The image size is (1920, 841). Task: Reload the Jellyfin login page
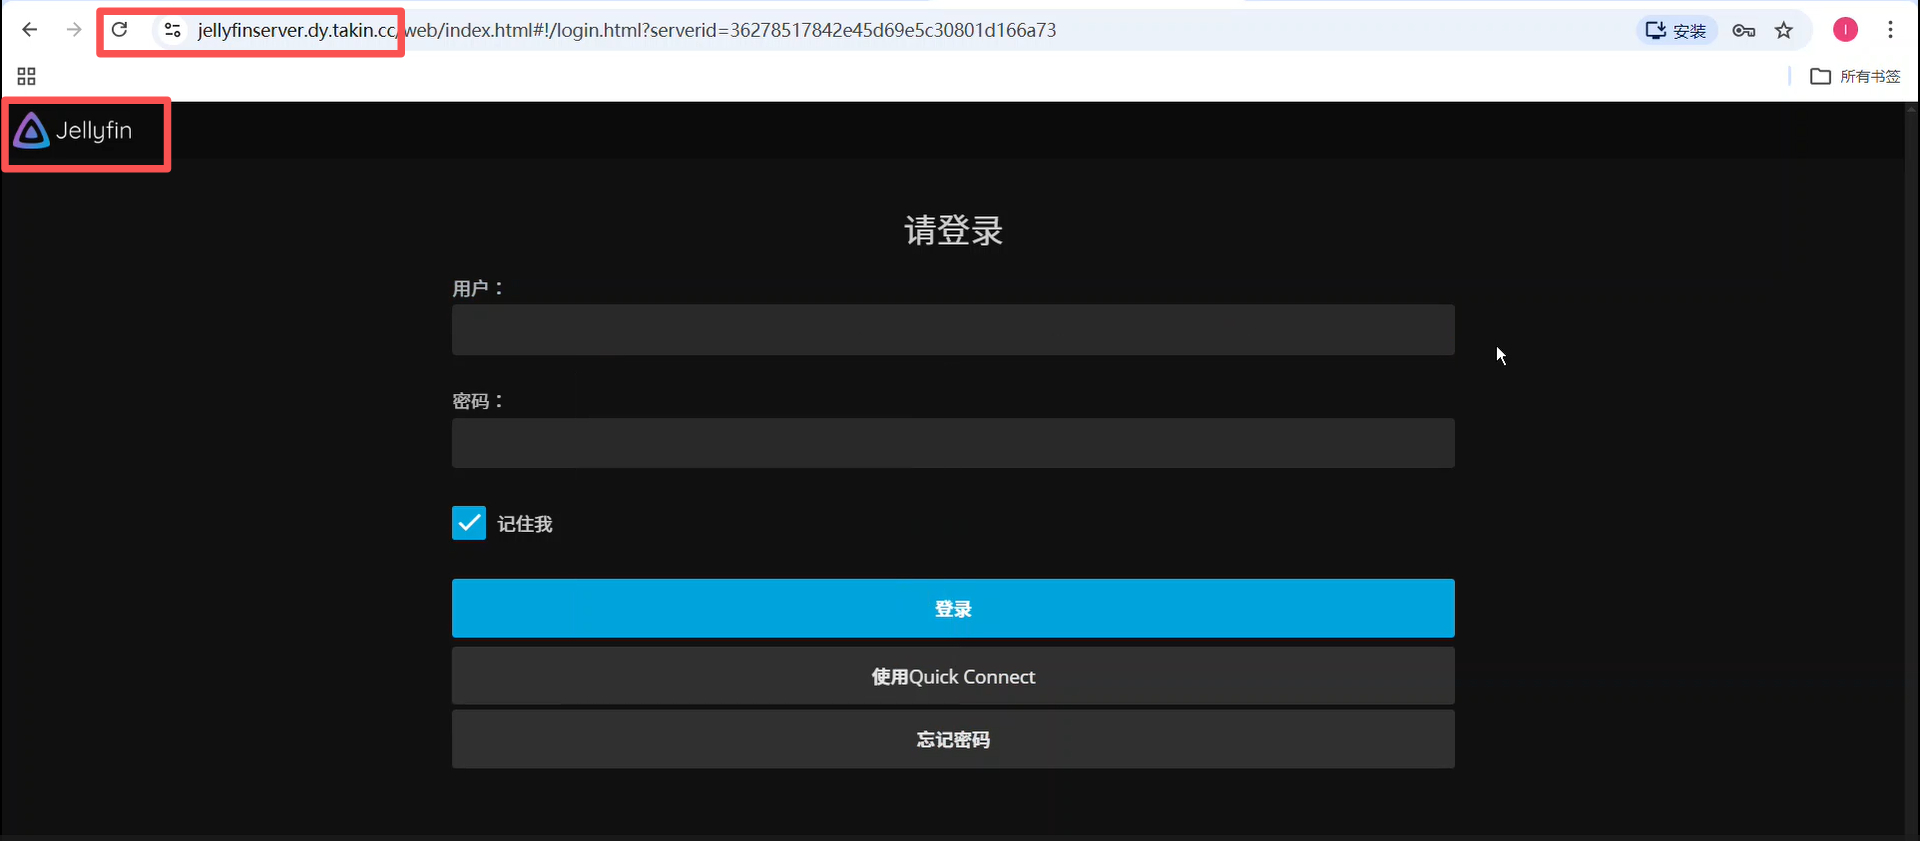point(119,30)
